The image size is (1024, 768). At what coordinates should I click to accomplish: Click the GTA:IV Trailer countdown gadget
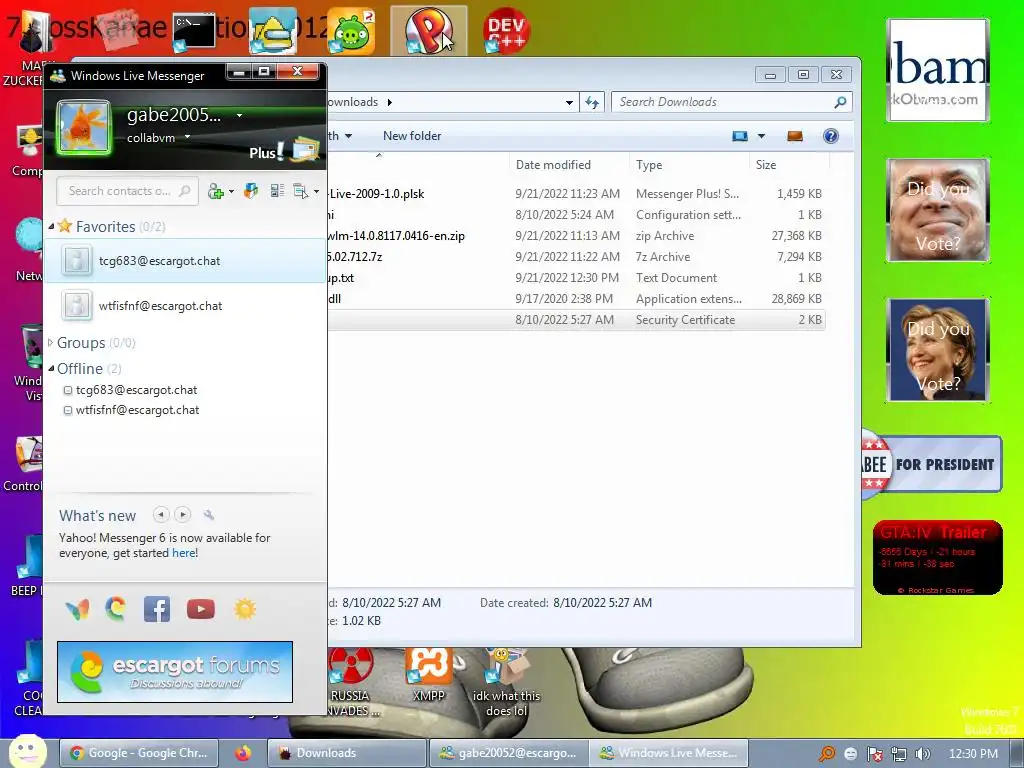point(937,558)
